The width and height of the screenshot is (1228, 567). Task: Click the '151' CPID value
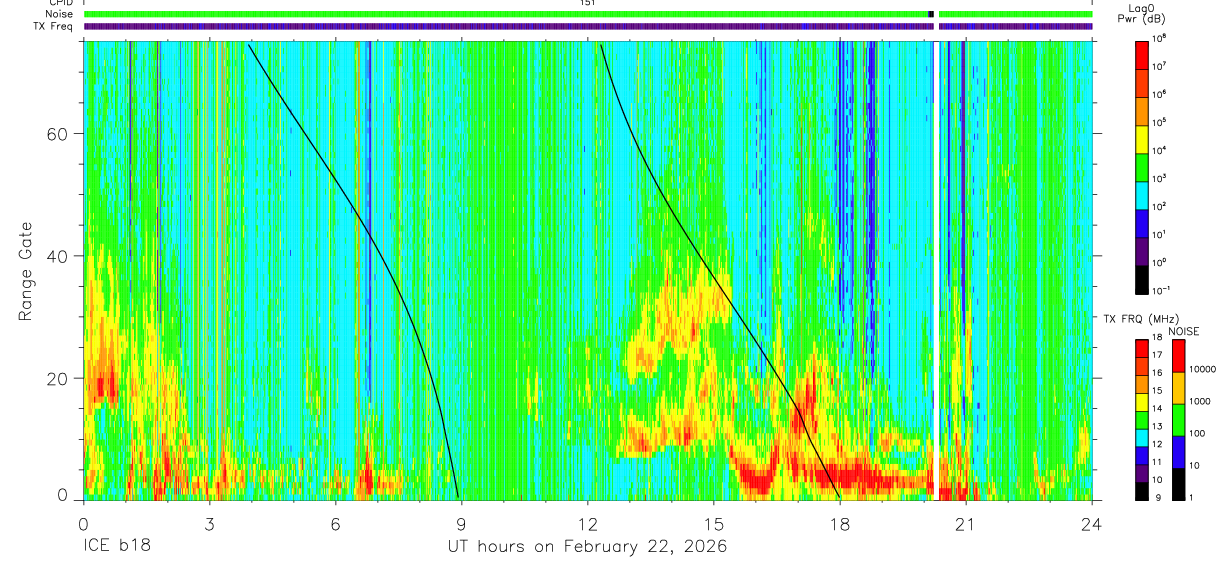coord(588,3)
